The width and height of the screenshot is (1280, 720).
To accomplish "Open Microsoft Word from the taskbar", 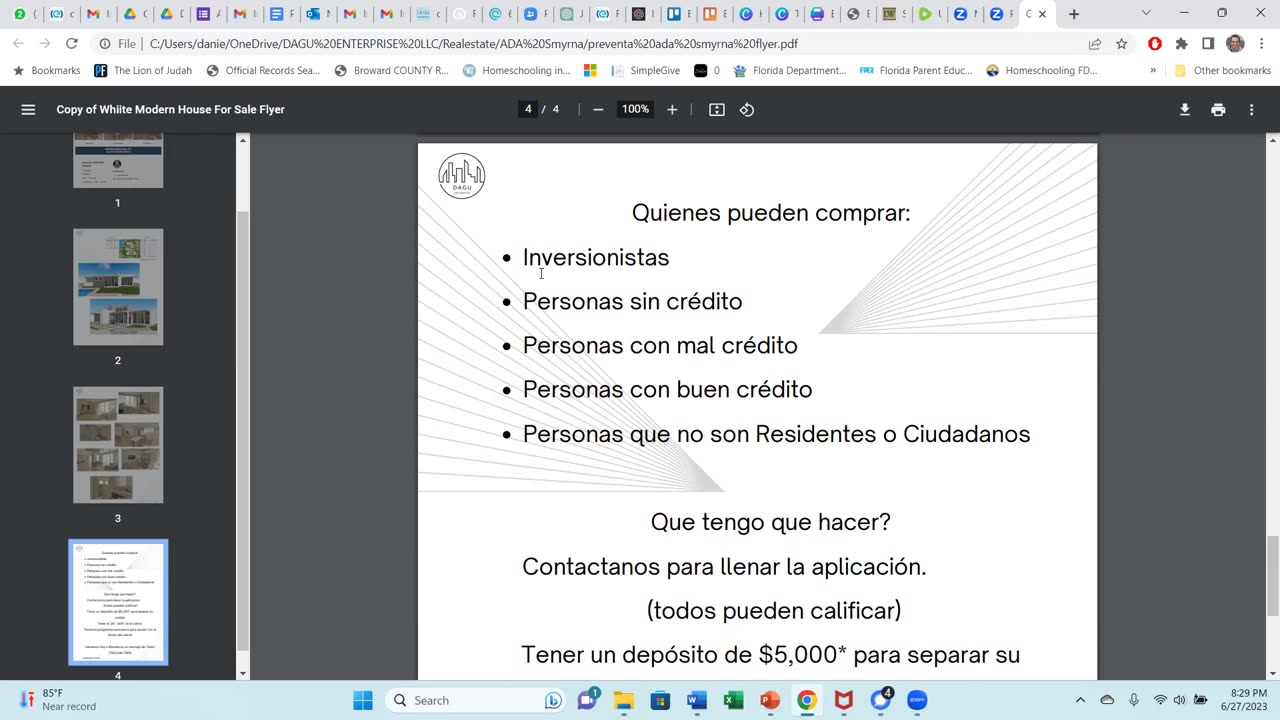I will [x=697, y=700].
